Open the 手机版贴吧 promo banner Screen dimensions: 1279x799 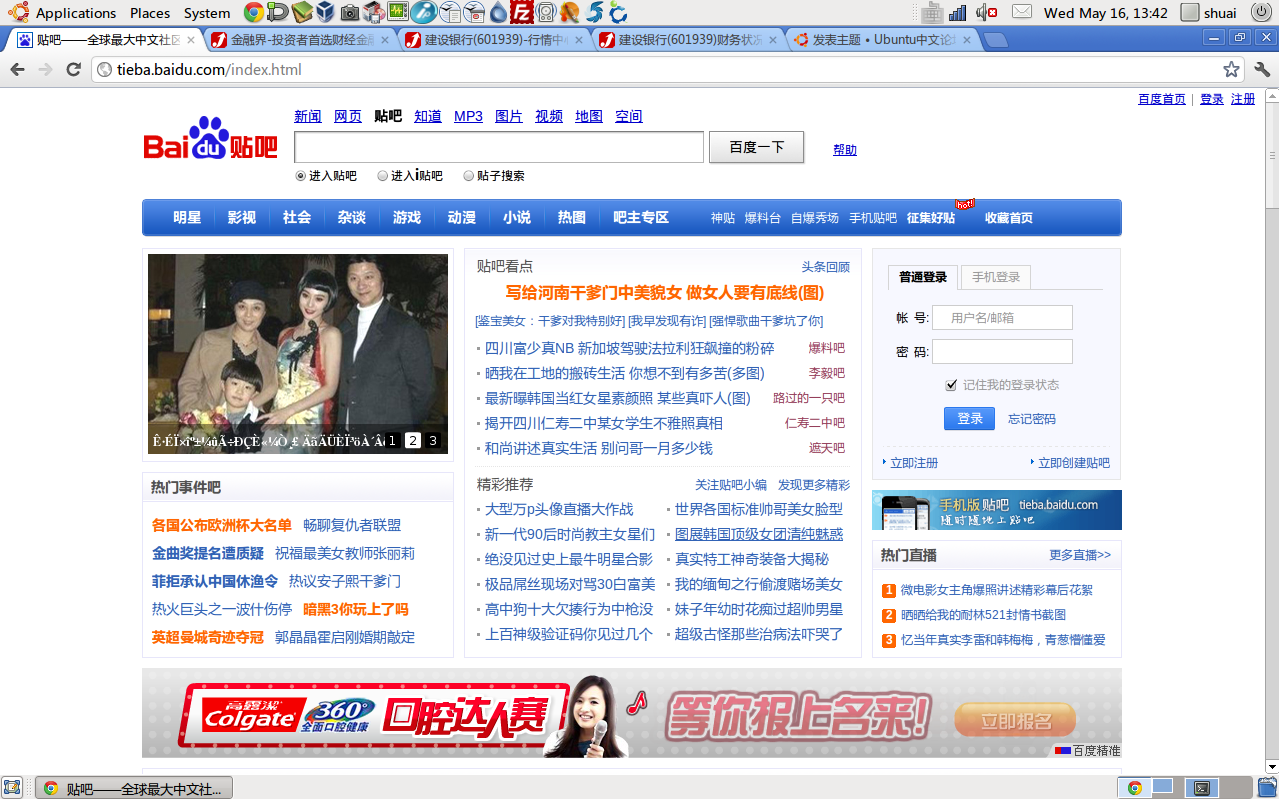coord(997,510)
